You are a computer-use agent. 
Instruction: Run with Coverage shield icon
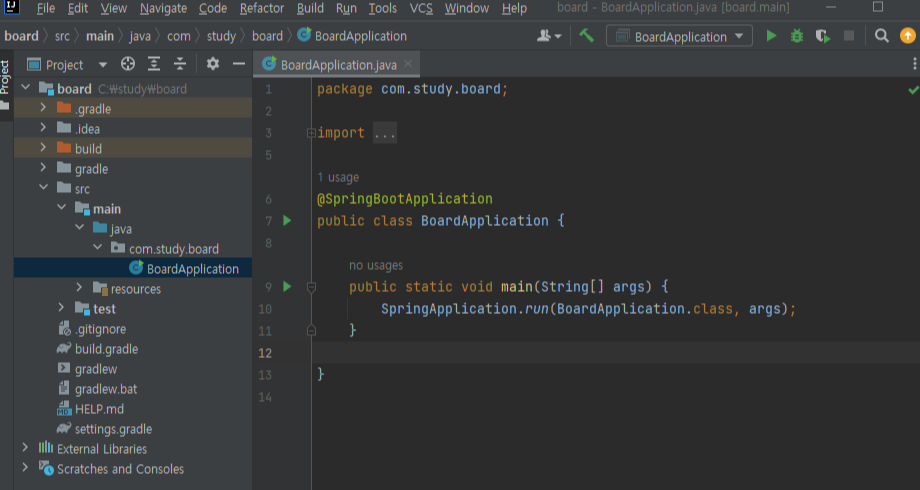(823, 36)
